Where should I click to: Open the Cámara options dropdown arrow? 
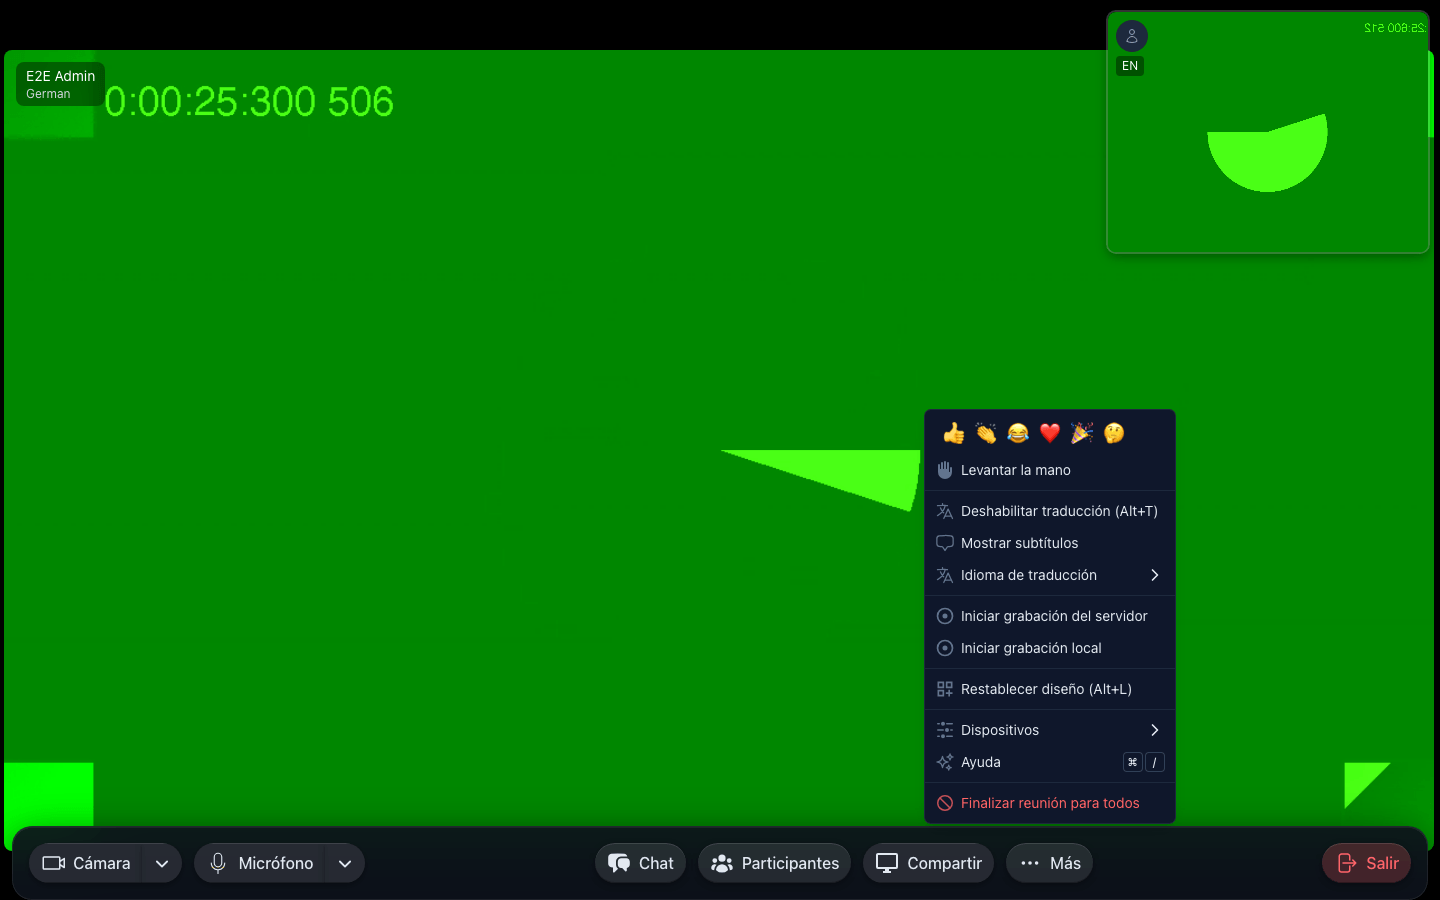pyautogui.click(x=162, y=863)
